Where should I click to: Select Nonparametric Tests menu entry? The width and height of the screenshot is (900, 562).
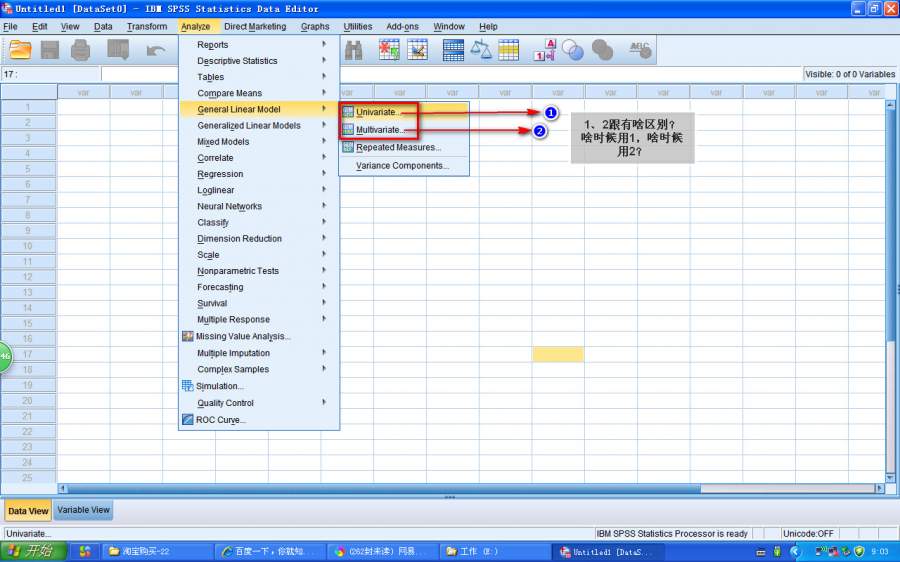259,271
